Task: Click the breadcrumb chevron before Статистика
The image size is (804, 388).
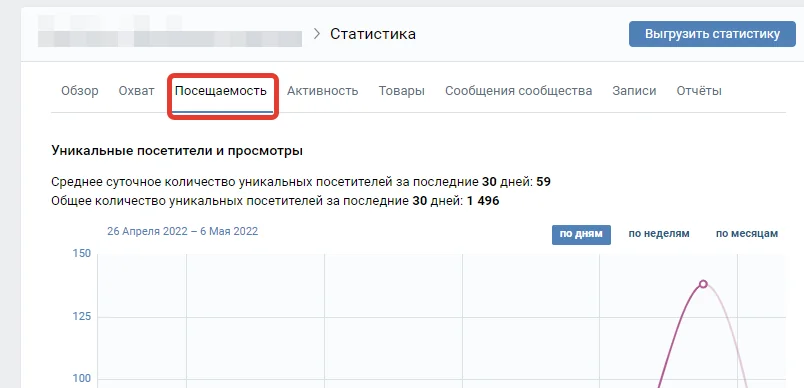Action: pyautogui.click(x=317, y=34)
